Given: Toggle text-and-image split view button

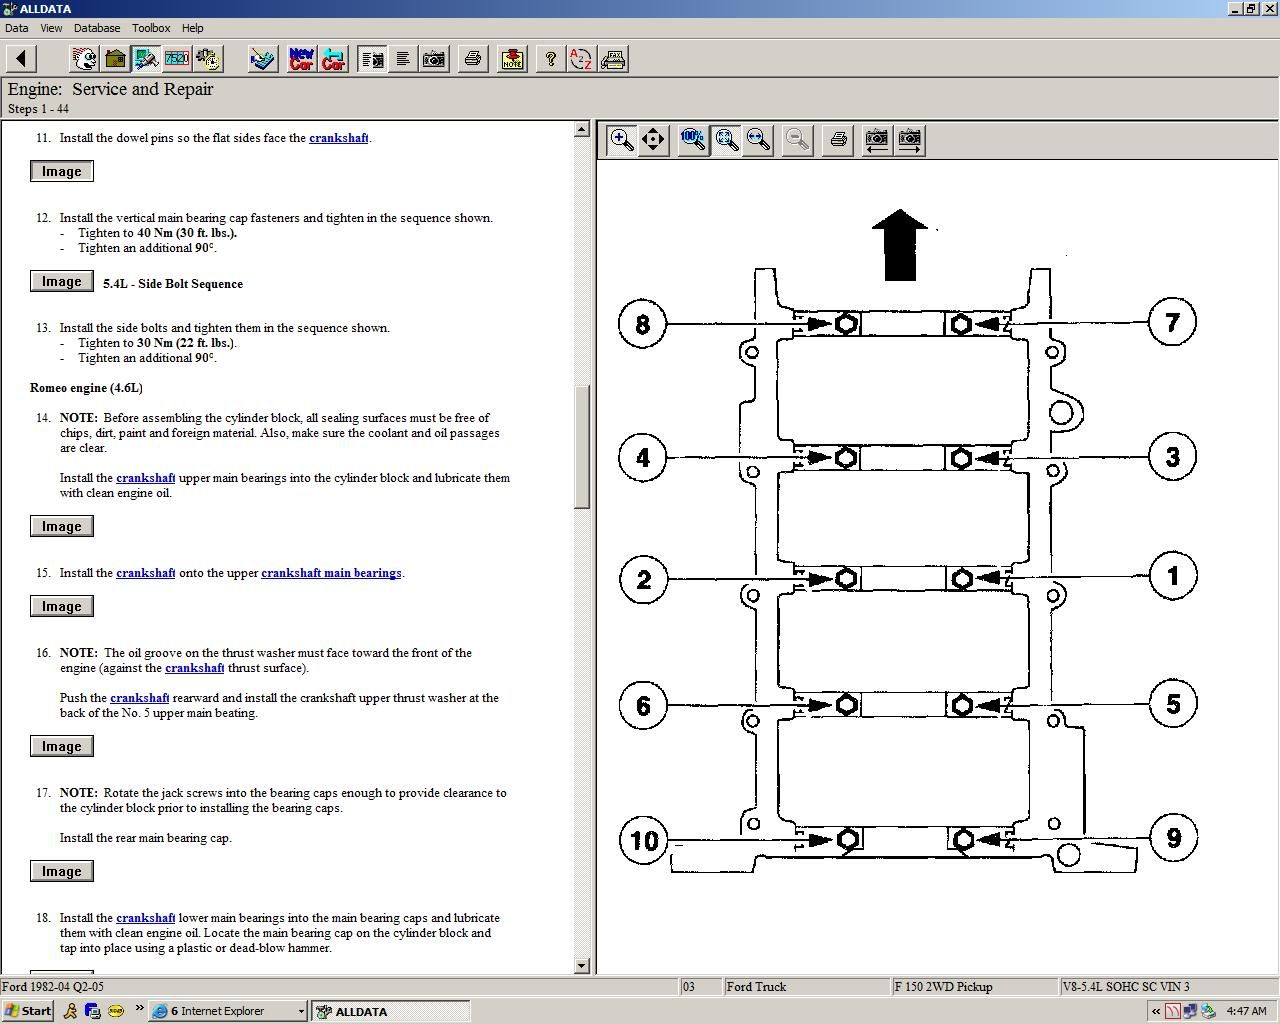Looking at the screenshot, I should (372, 59).
